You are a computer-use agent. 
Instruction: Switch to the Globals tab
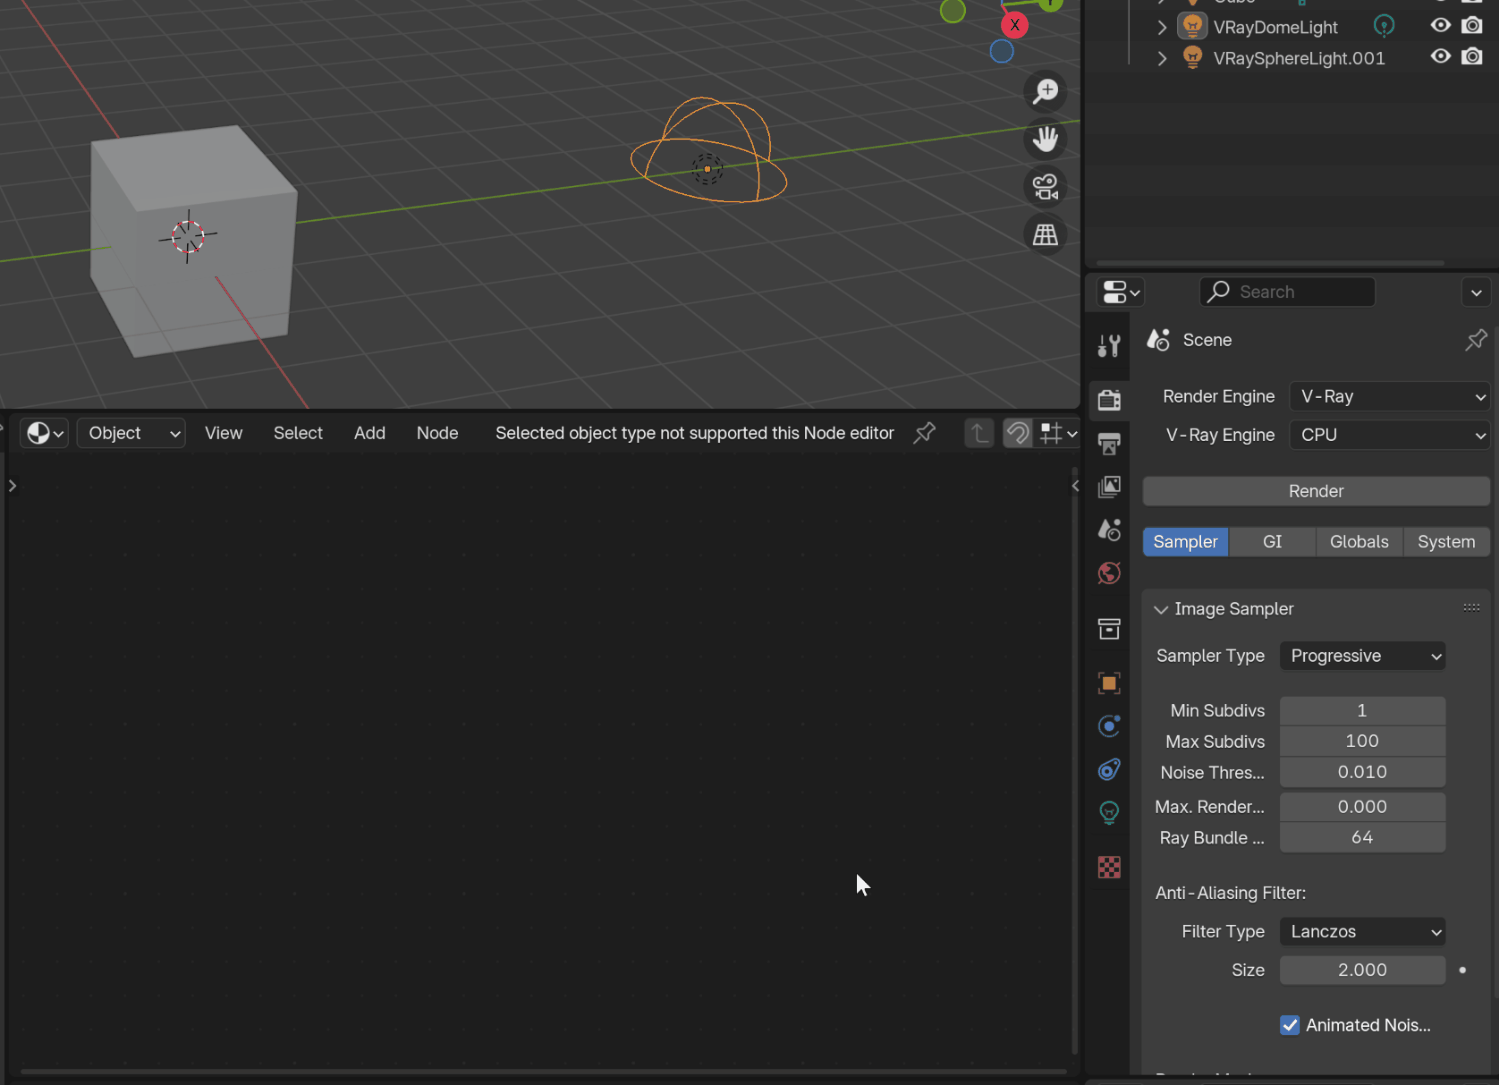[x=1359, y=542]
